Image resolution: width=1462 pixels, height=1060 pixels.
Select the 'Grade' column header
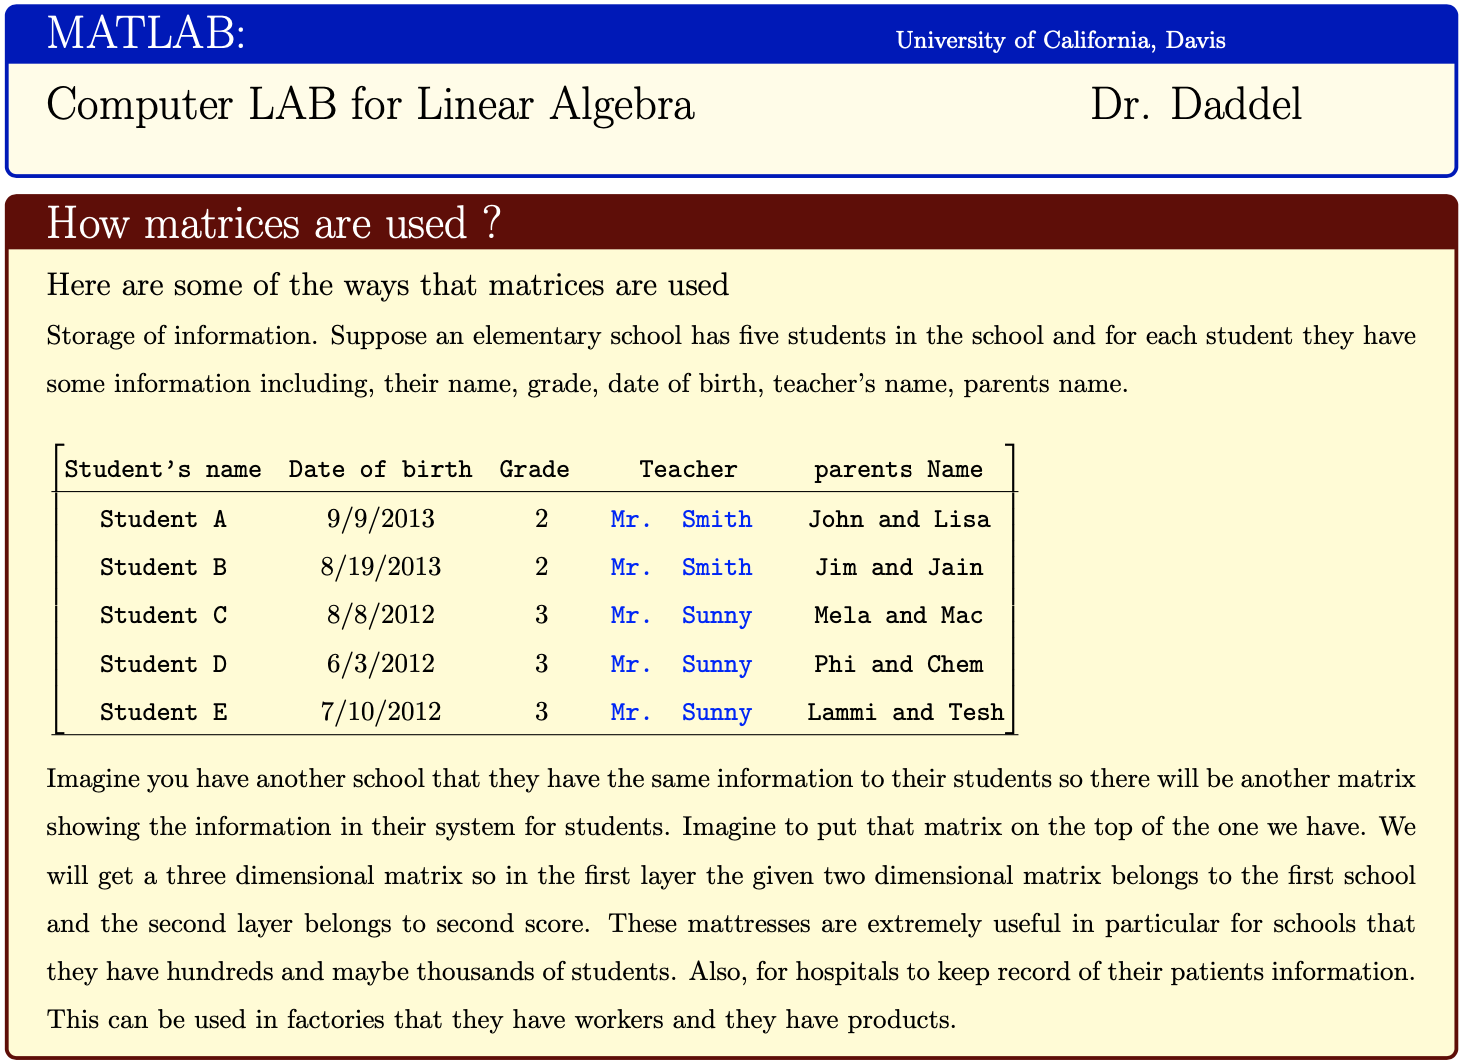pos(534,469)
